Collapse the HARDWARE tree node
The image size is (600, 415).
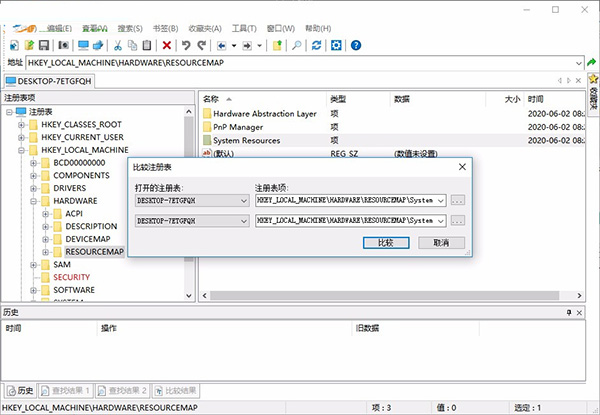pyautogui.click(x=33, y=201)
